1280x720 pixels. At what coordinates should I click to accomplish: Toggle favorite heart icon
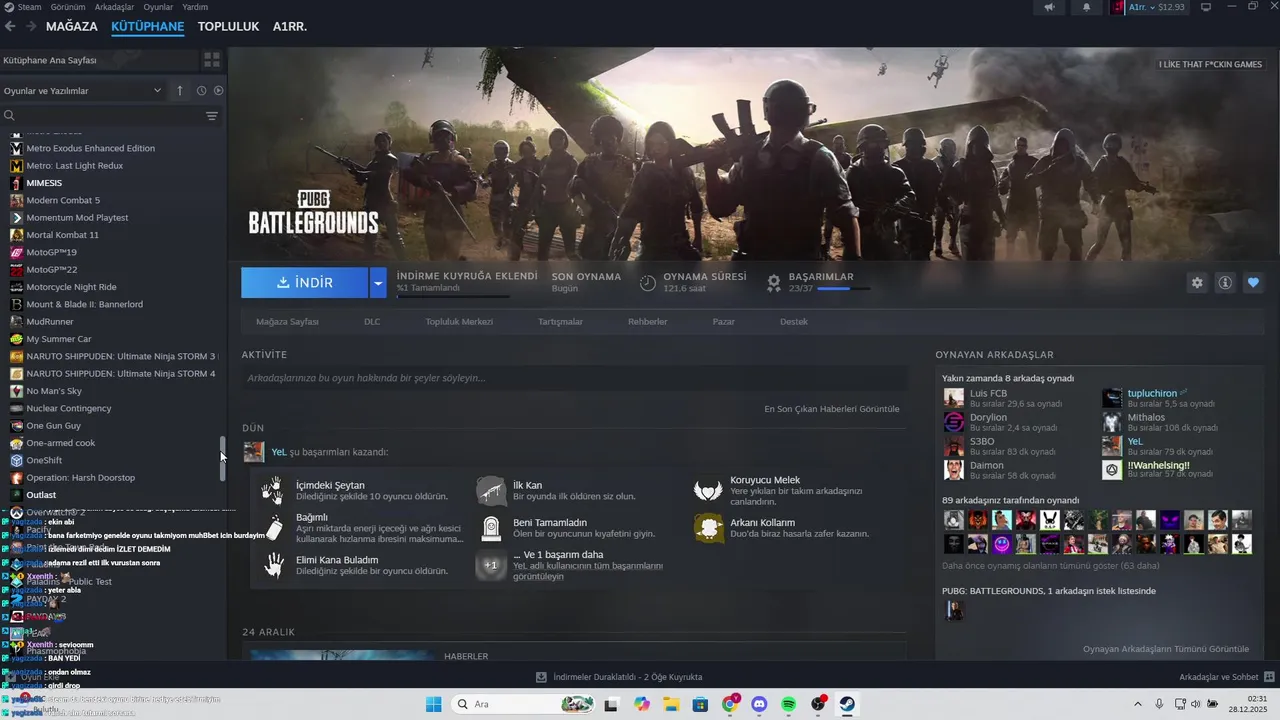tap(1253, 283)
